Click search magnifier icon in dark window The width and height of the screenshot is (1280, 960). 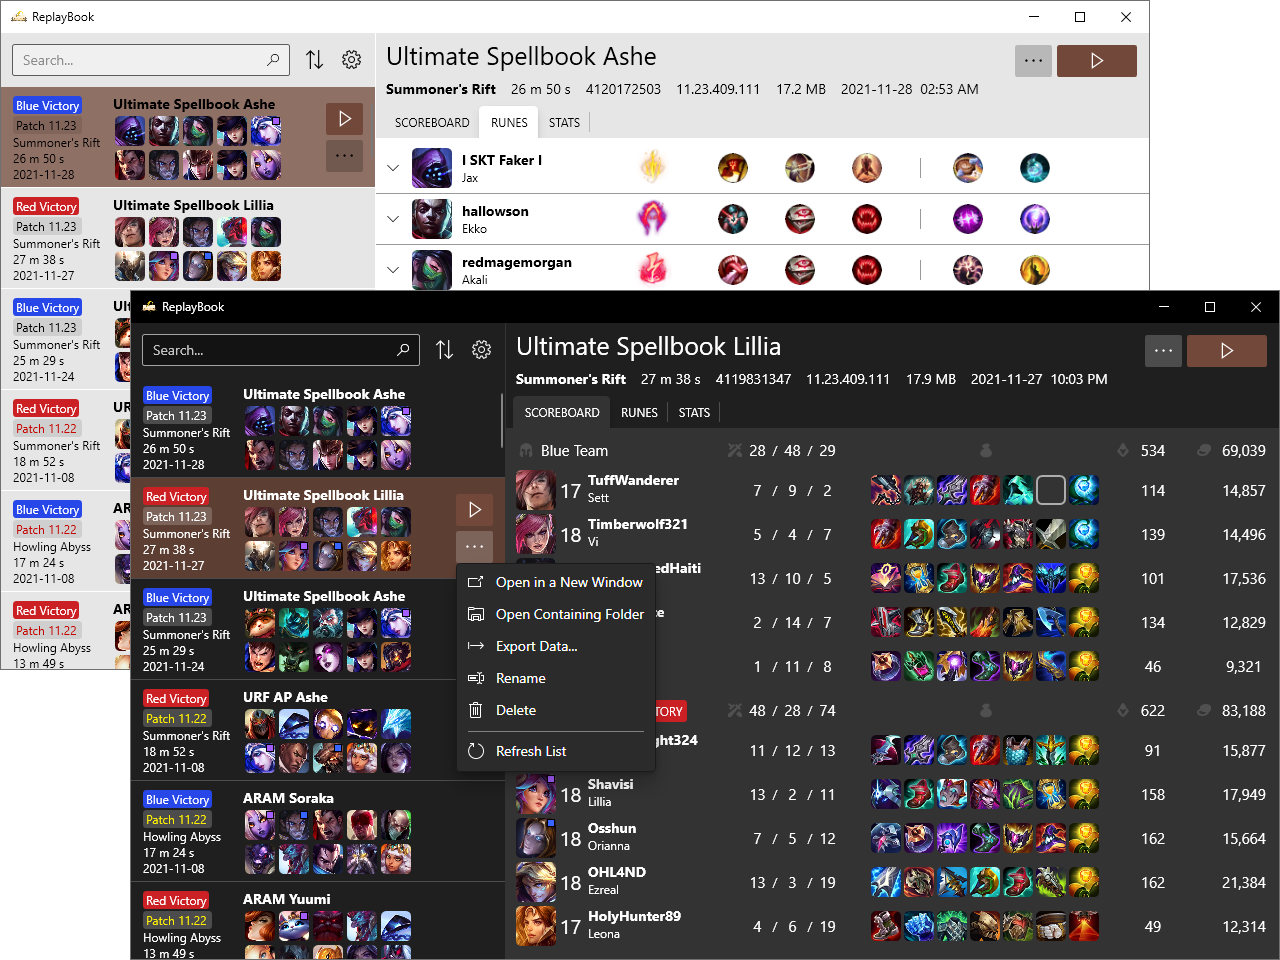(x=403, y=350)
